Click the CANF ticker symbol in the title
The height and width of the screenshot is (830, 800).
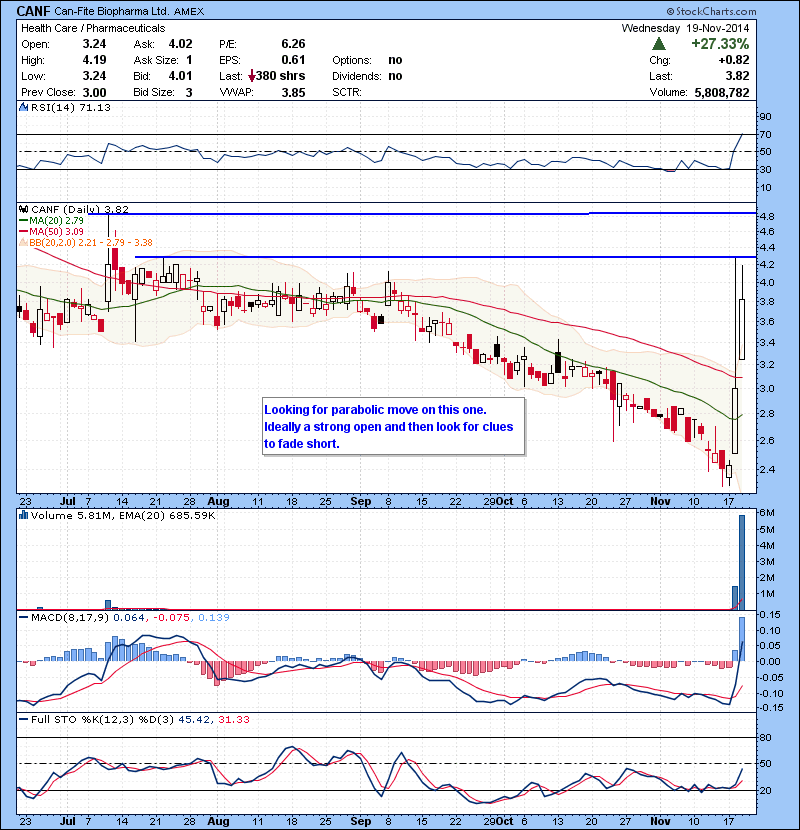coord(33,11)
